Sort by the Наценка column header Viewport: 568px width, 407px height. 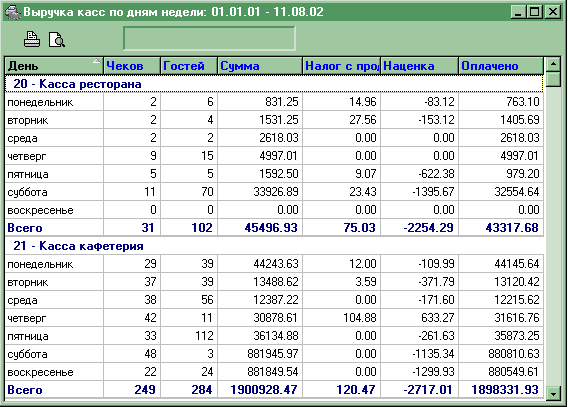tap(419, 66)
